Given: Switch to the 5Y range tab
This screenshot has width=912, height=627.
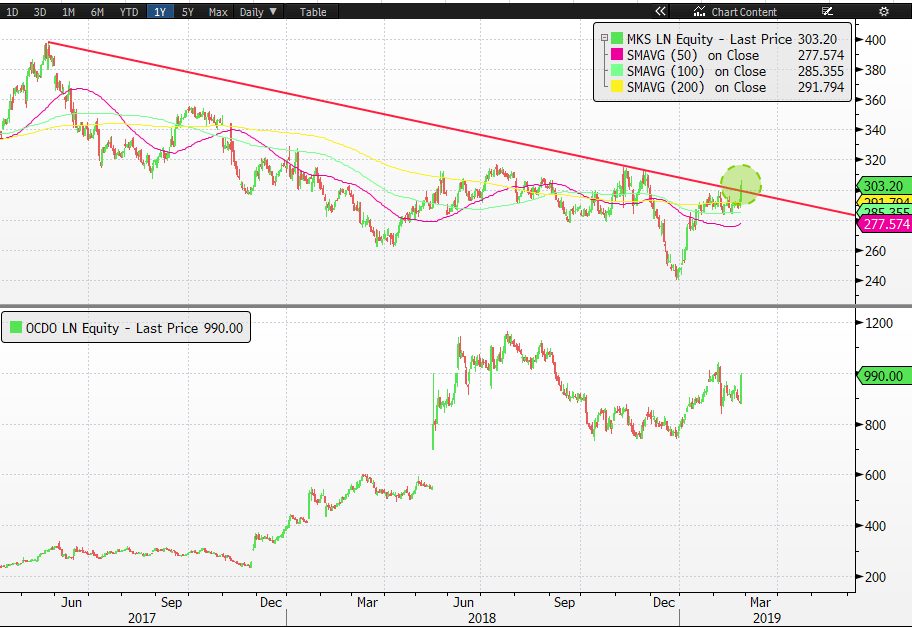Looking at the screenshot, I should (187, 12).
